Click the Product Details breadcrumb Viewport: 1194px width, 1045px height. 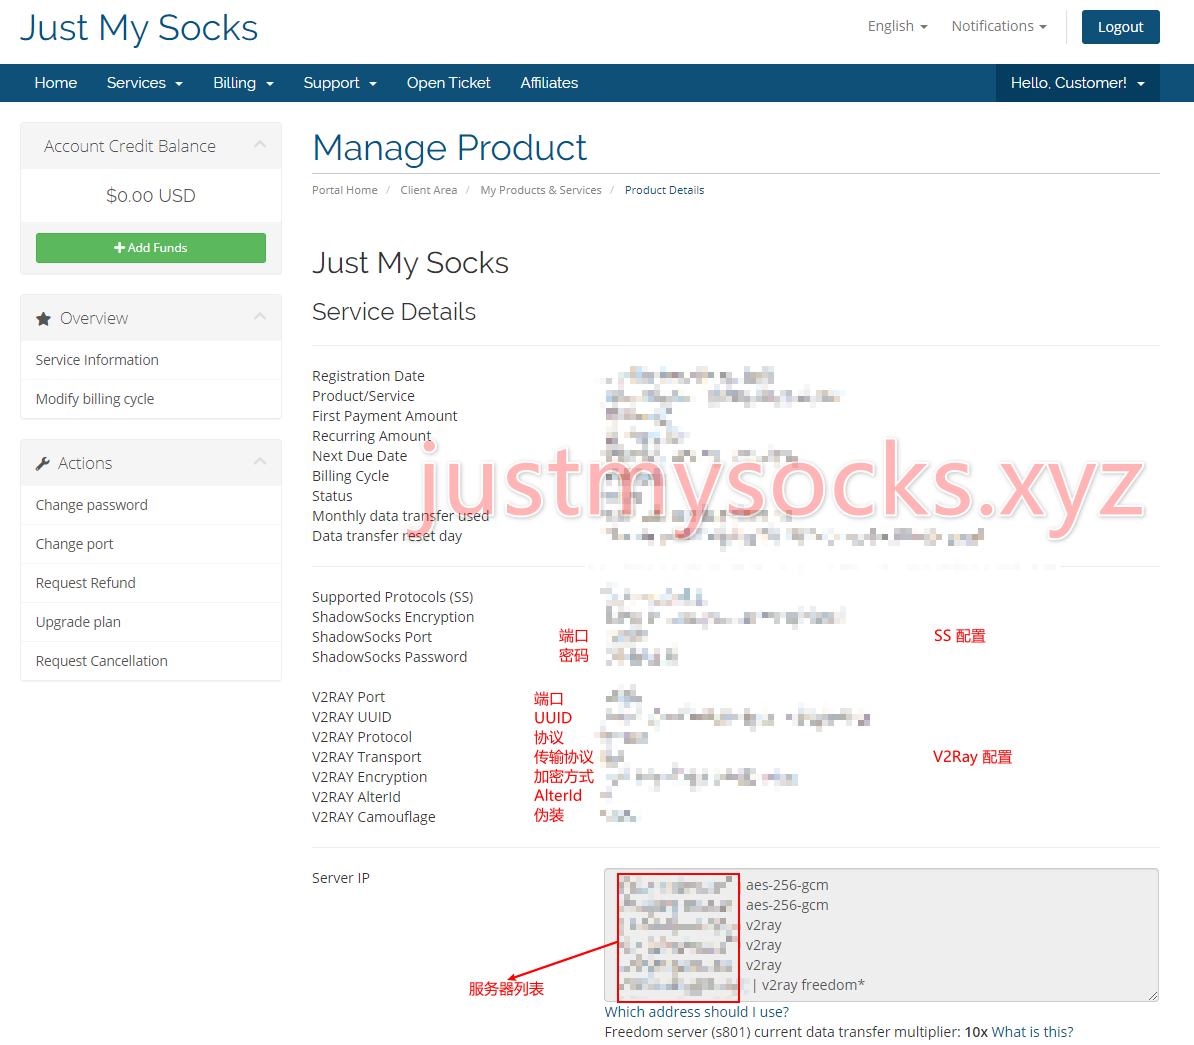(664, 190)
